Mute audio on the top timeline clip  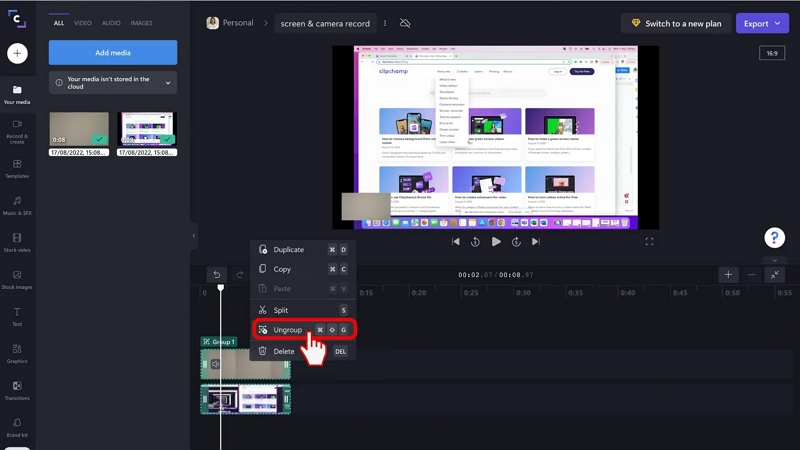point(216,364)
